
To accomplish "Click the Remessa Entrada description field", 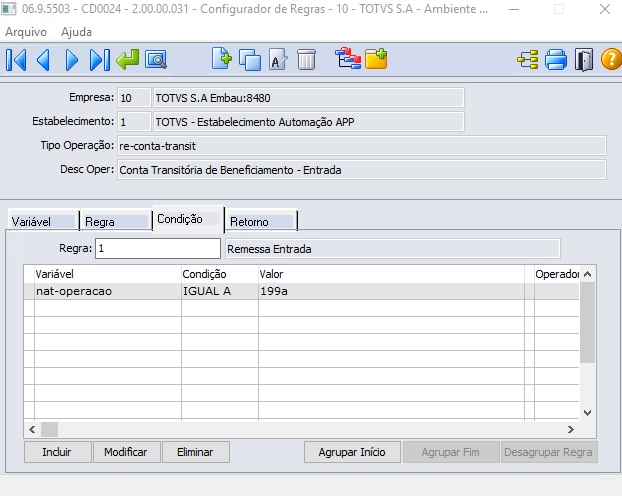I will [393, 249].
